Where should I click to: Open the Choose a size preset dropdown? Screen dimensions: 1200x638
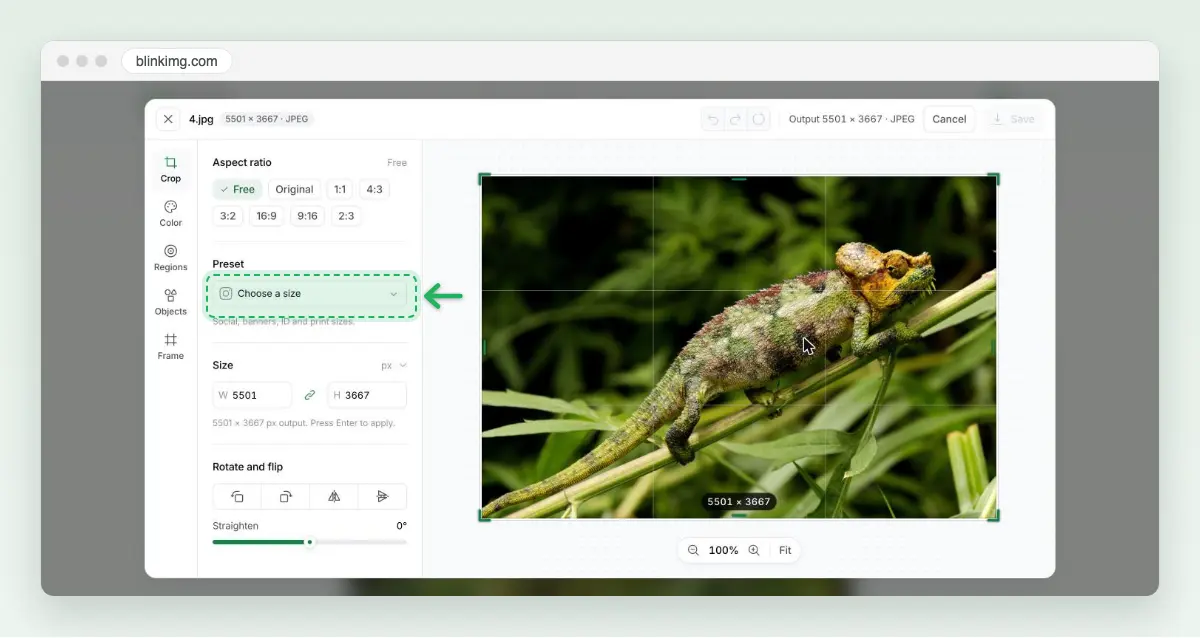click(310, 294)
